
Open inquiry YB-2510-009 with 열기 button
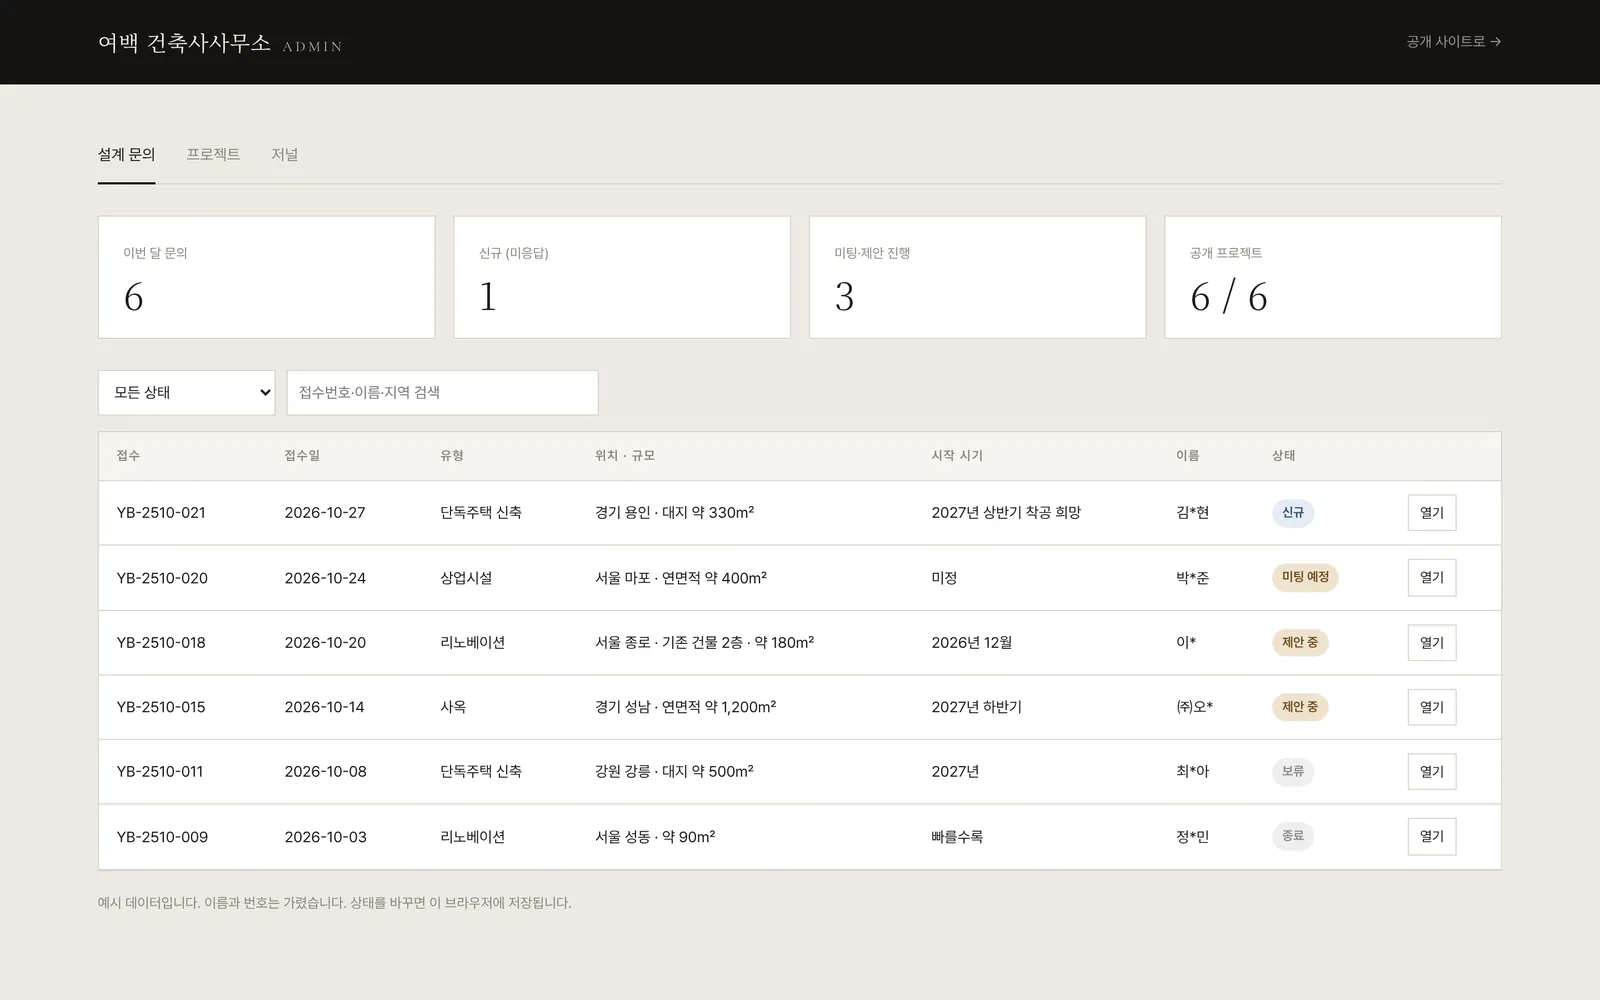[x=1432, y=837]
